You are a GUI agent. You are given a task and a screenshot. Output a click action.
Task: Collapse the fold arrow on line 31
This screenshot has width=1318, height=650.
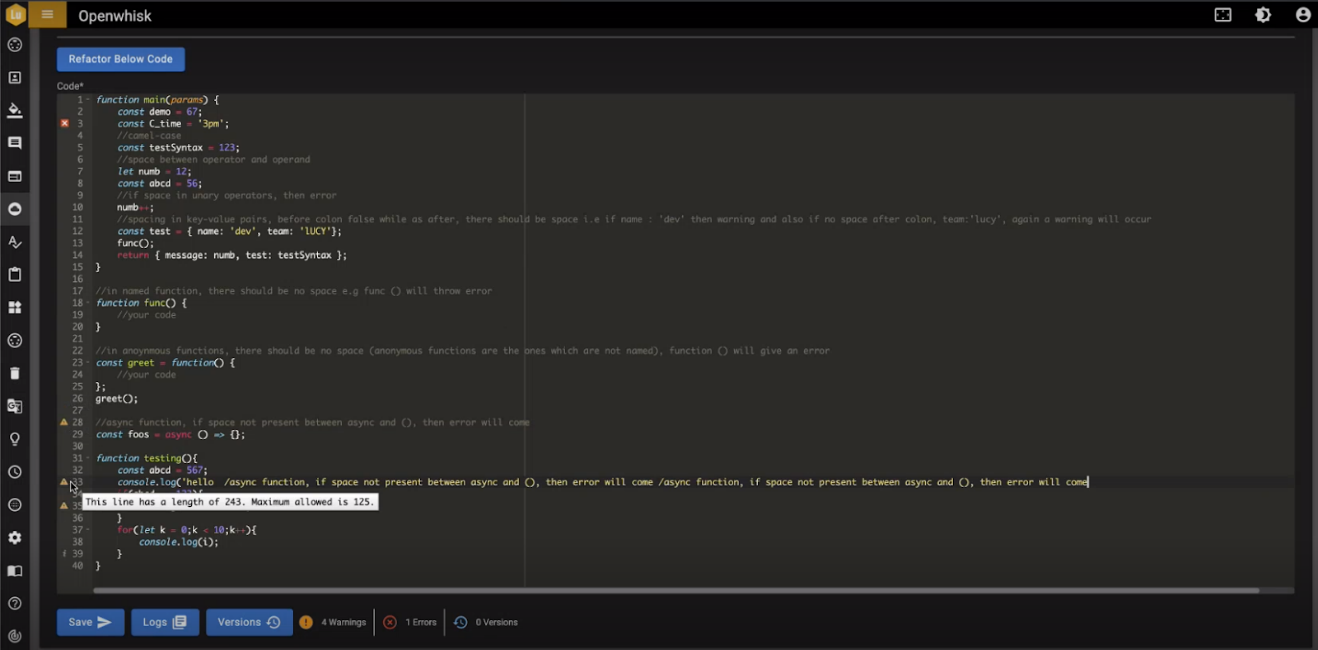[88, 458]
